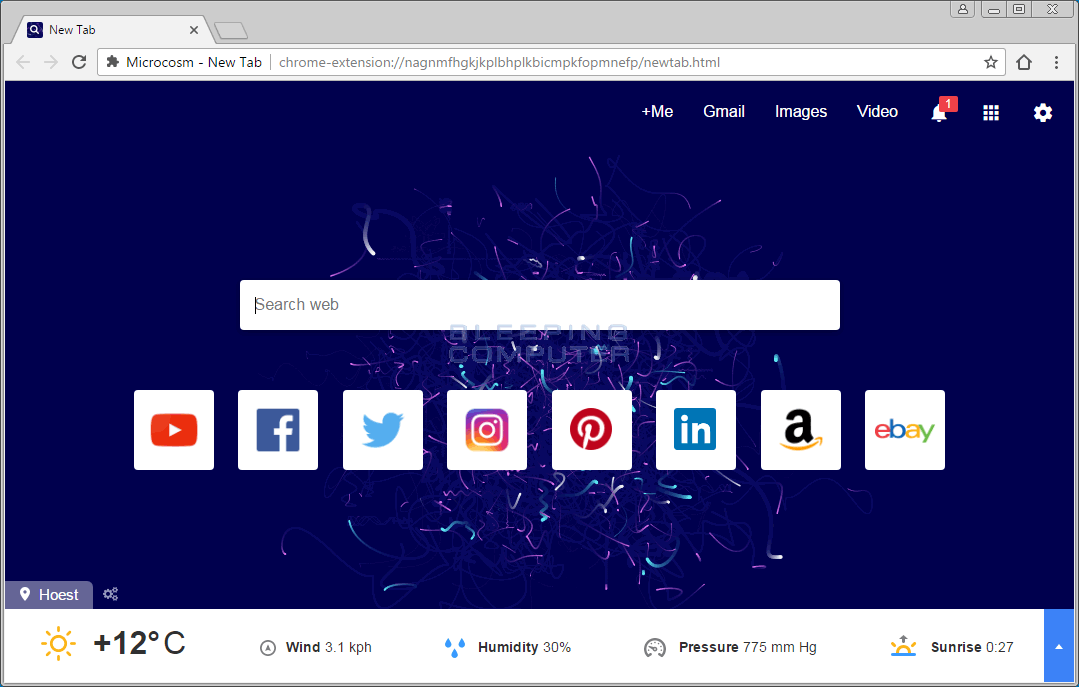
Task: Open the YouTube shortcut tile
Action: tap(174, 430)
